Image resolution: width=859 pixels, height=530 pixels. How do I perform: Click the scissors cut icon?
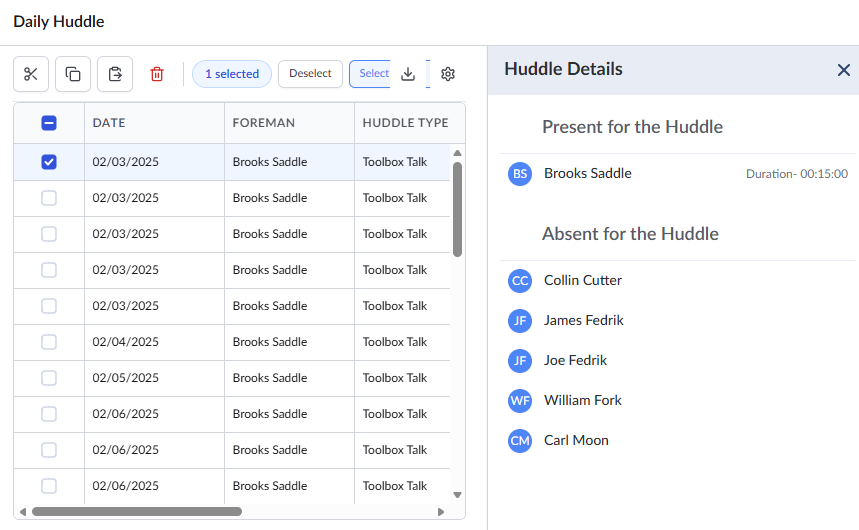tap(31, 74)
